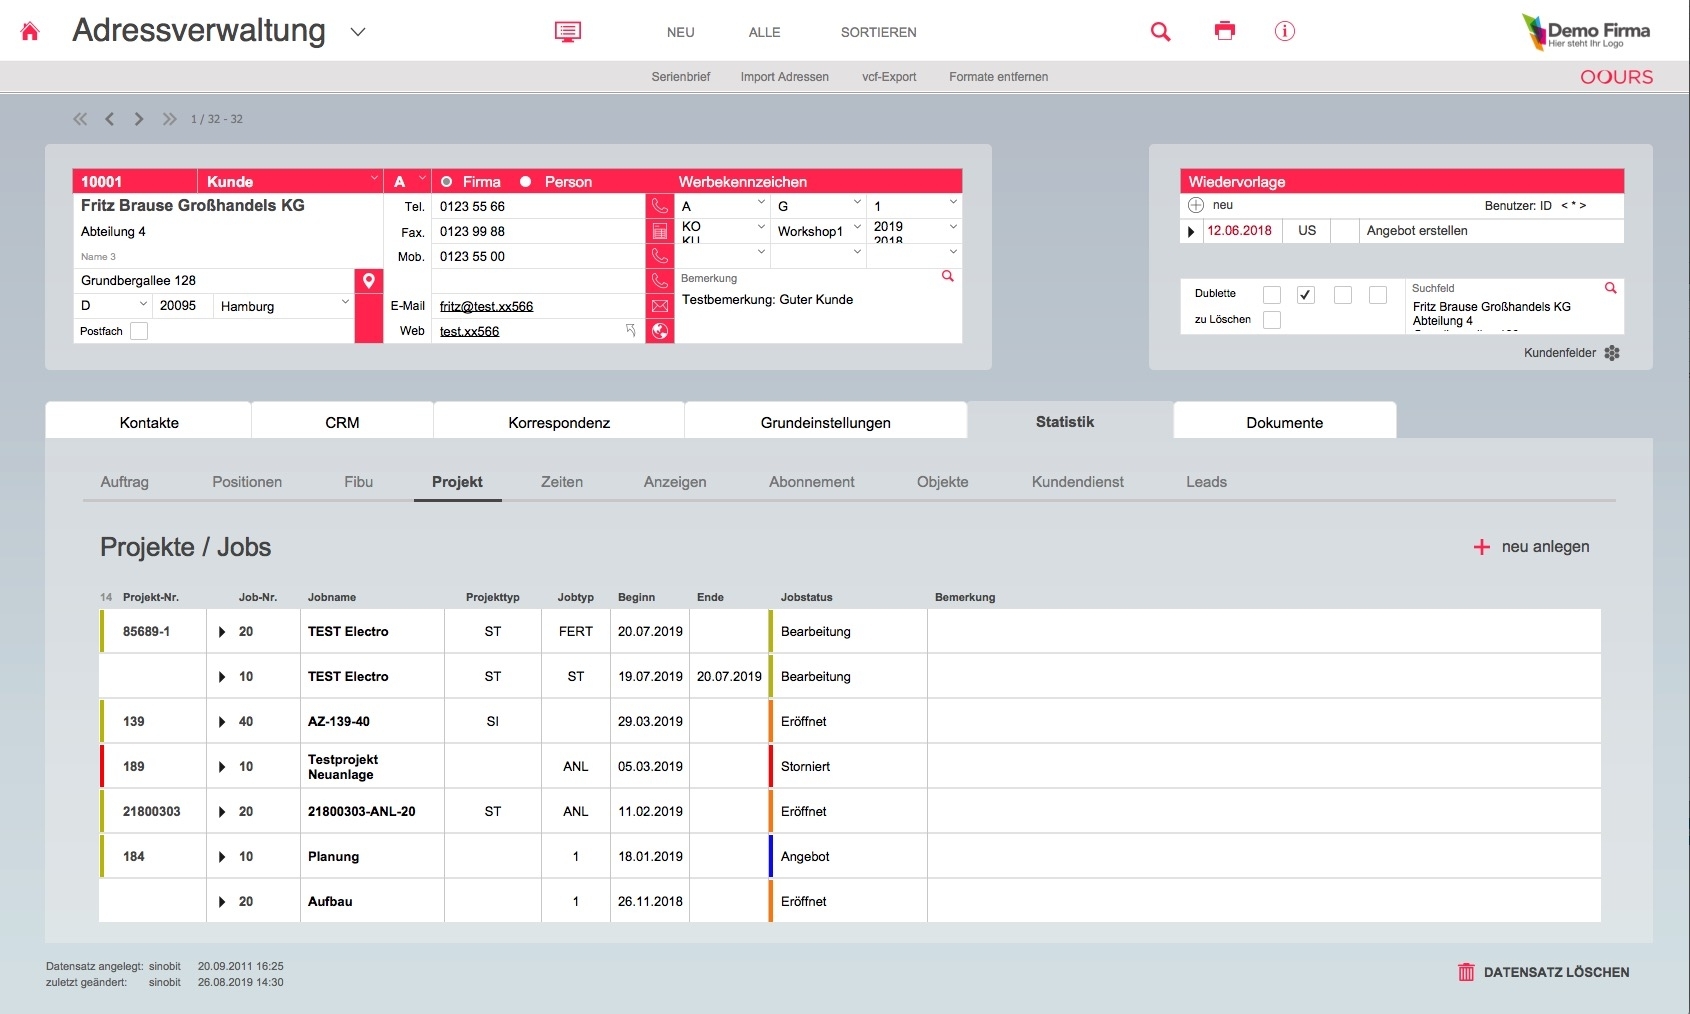
Task: Jump to the first record
Action: (80, 119)
